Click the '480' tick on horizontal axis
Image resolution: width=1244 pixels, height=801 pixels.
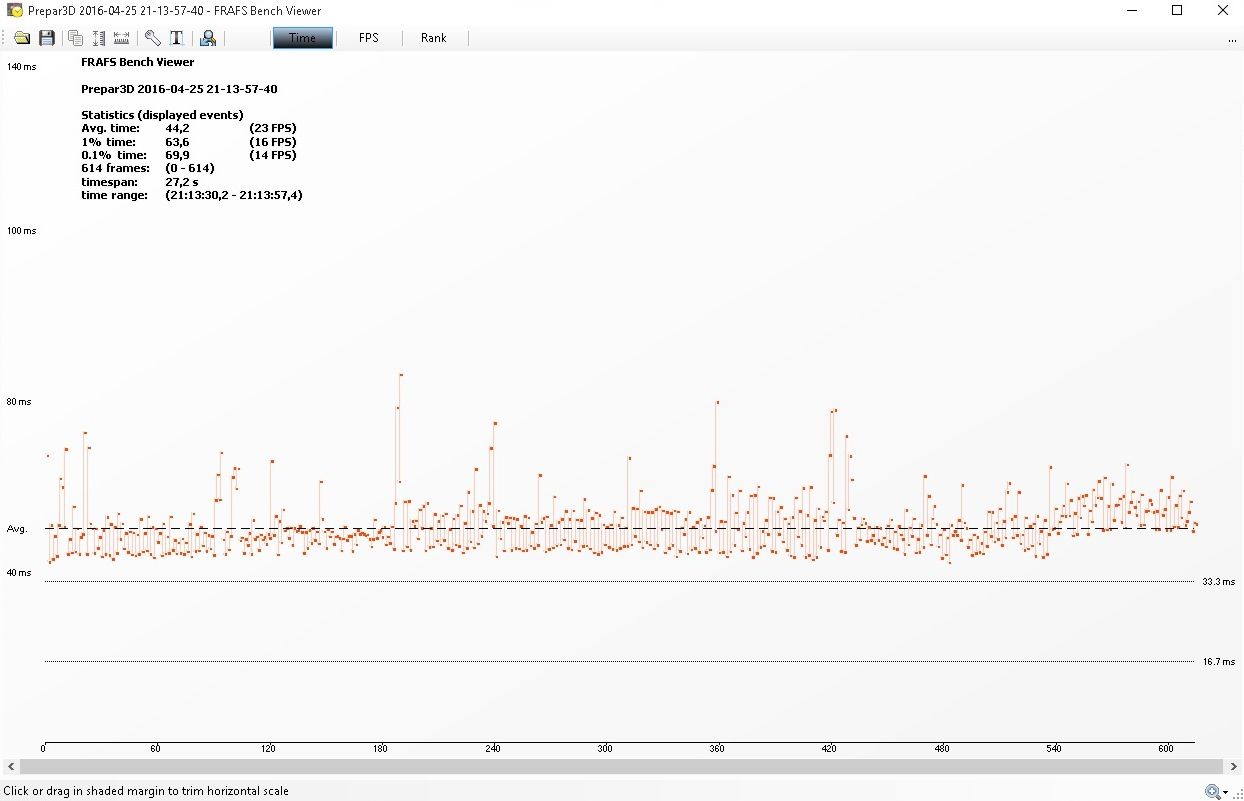tap(941, 748)
